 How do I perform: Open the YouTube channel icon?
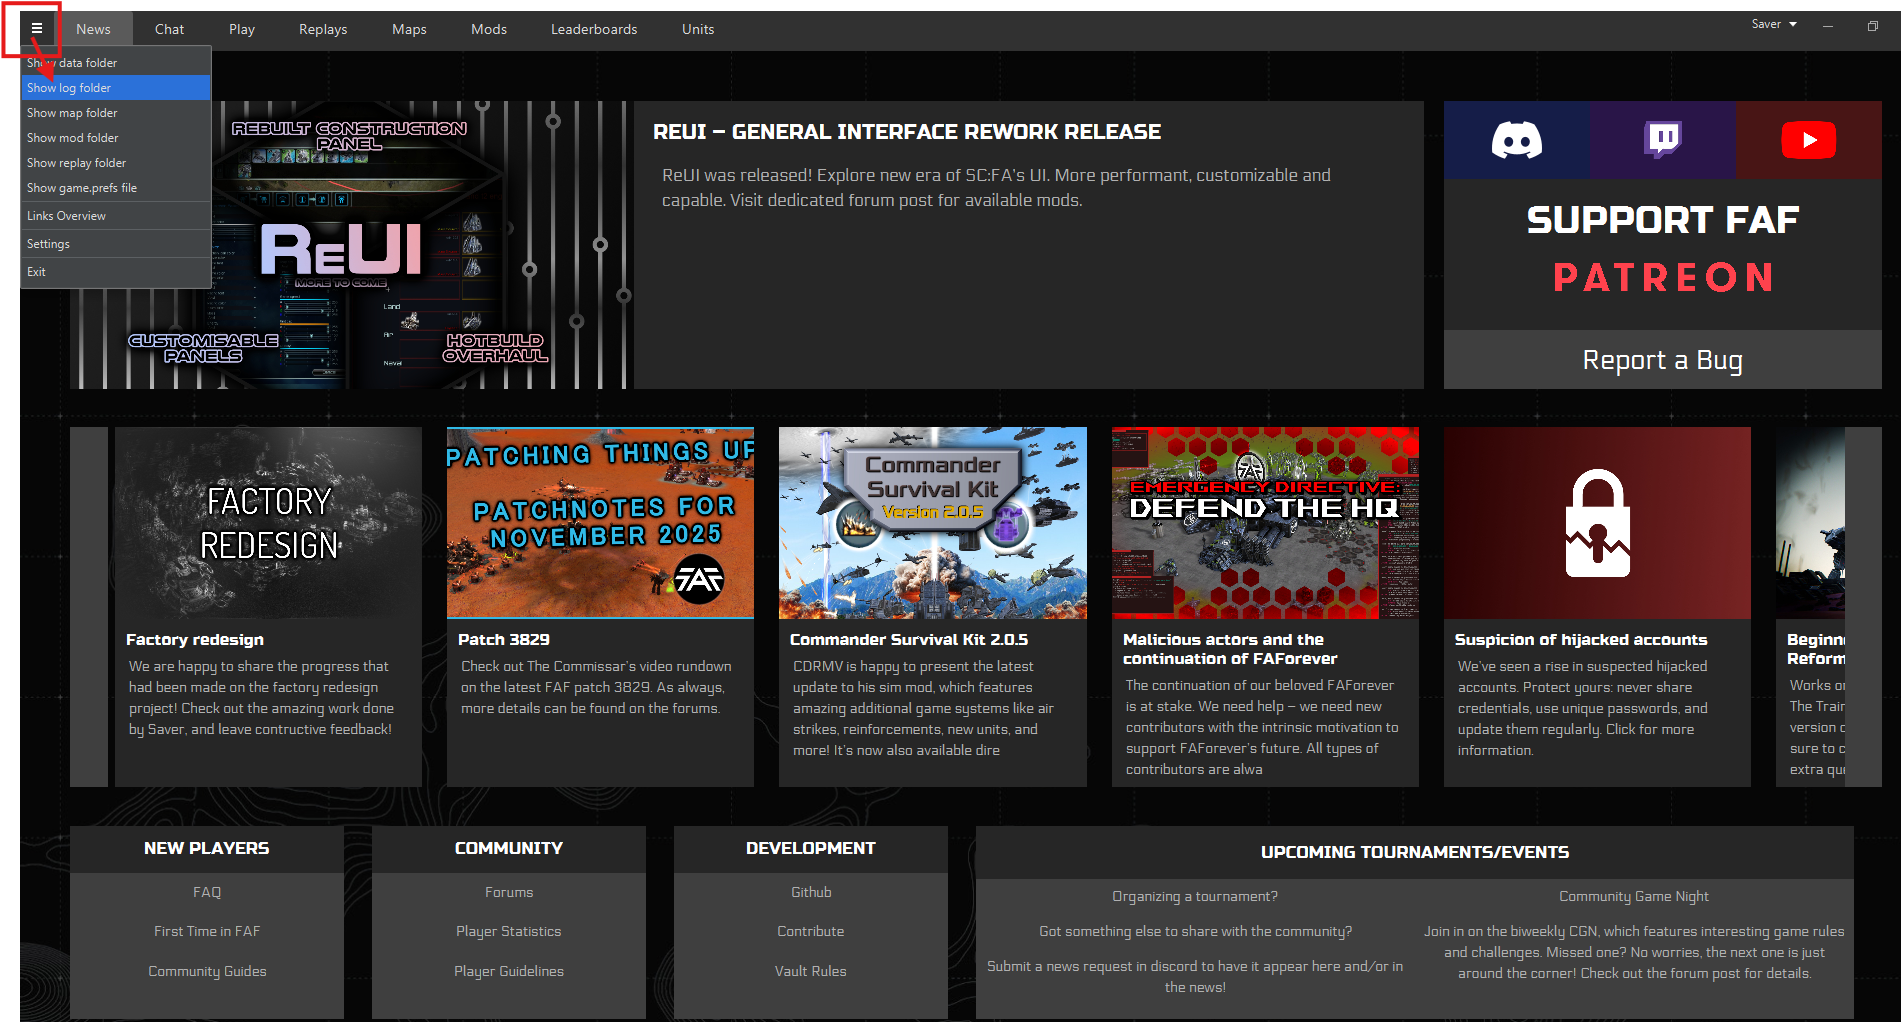click(x=1808, y=140)
